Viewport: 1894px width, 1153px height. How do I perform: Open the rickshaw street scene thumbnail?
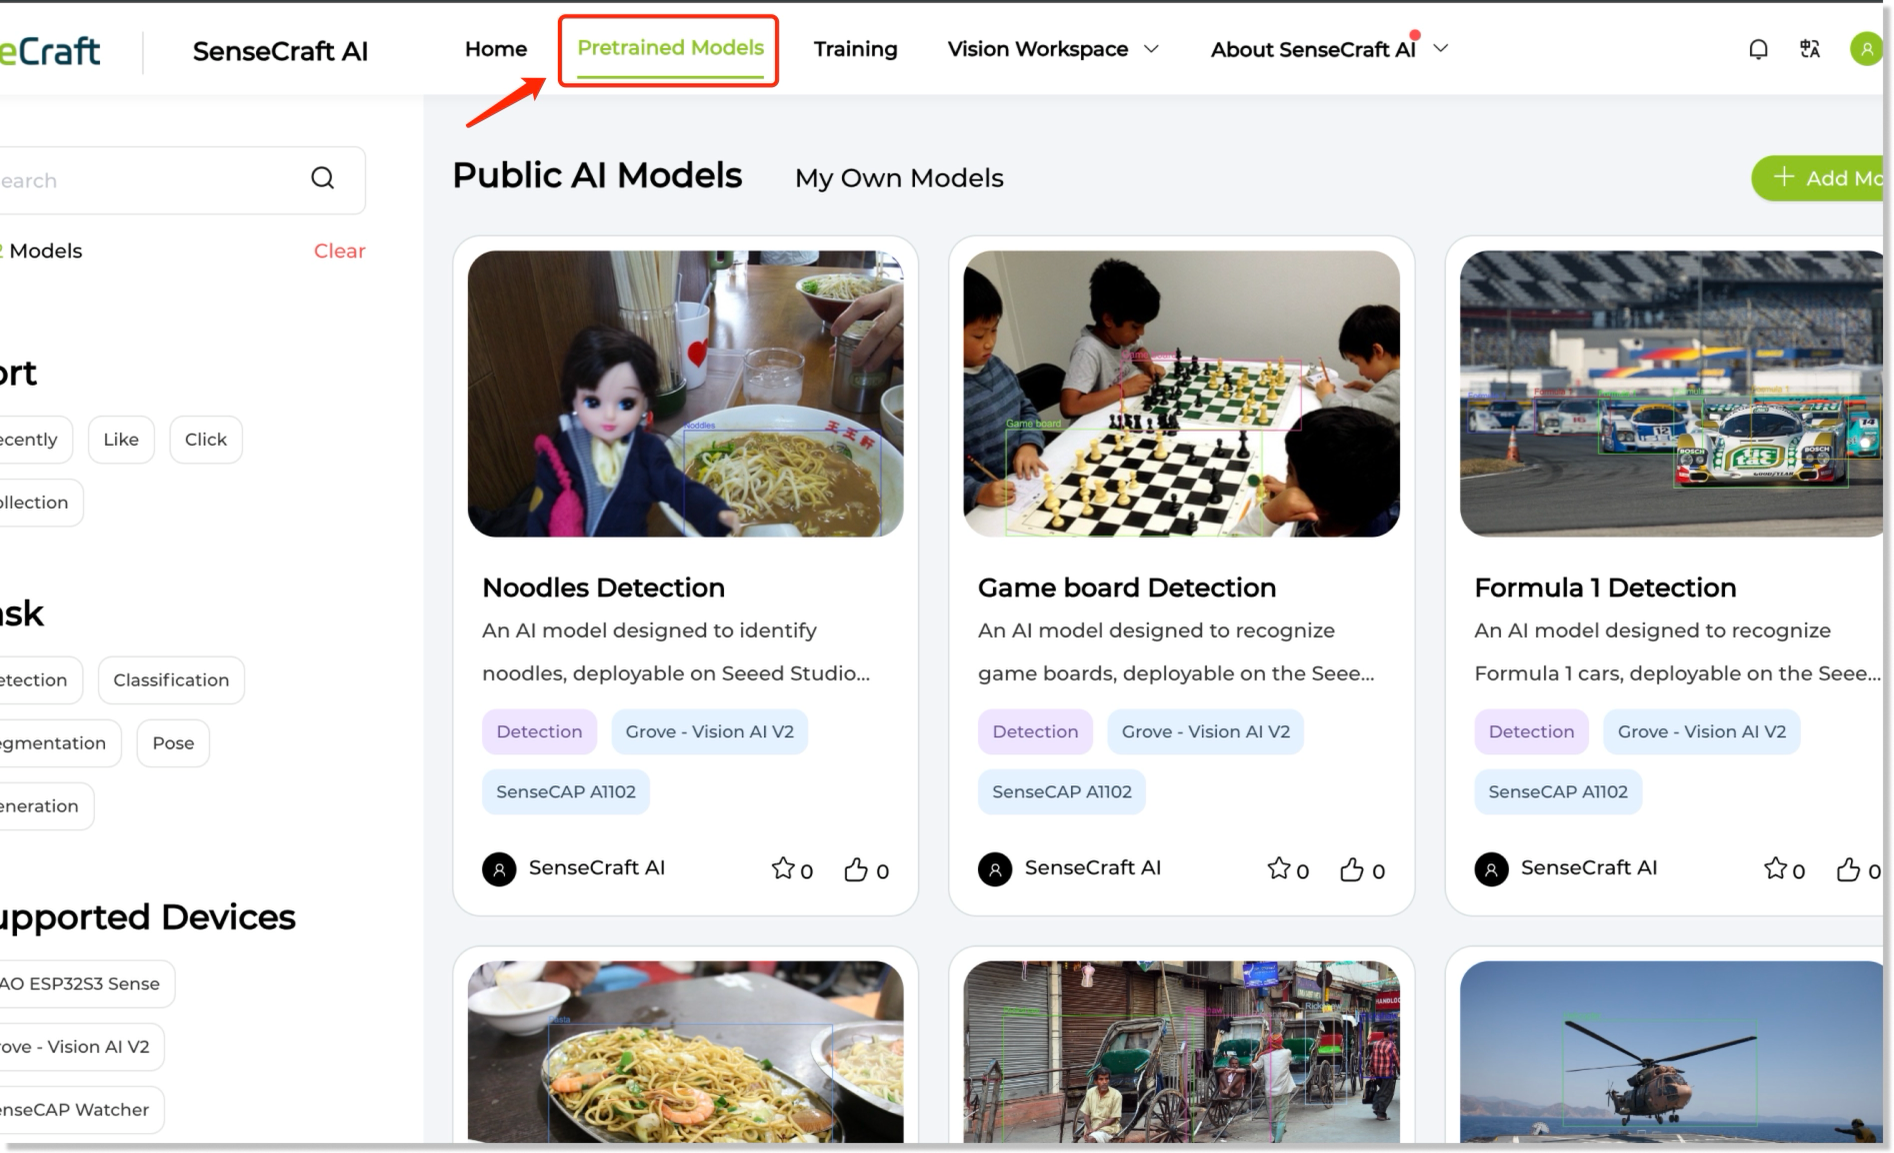tap(1181, 1052)
